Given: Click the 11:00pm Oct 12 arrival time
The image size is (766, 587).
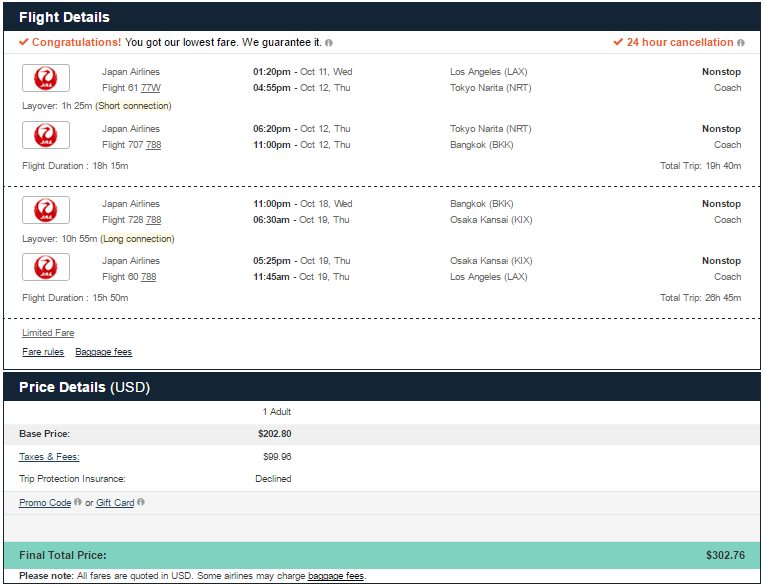Looking at the screenshot, I should pyautogui.click(x=301, y=145).
